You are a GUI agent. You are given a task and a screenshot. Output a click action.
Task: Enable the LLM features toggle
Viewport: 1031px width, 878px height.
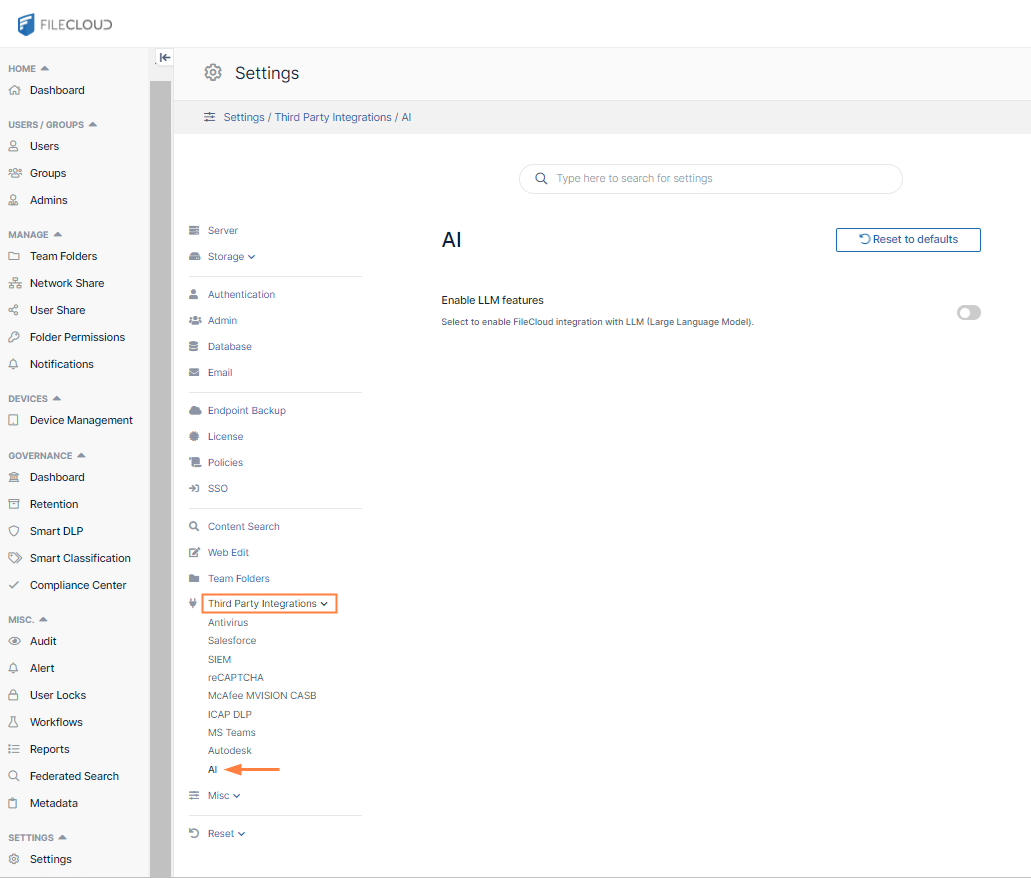[968, 313]
